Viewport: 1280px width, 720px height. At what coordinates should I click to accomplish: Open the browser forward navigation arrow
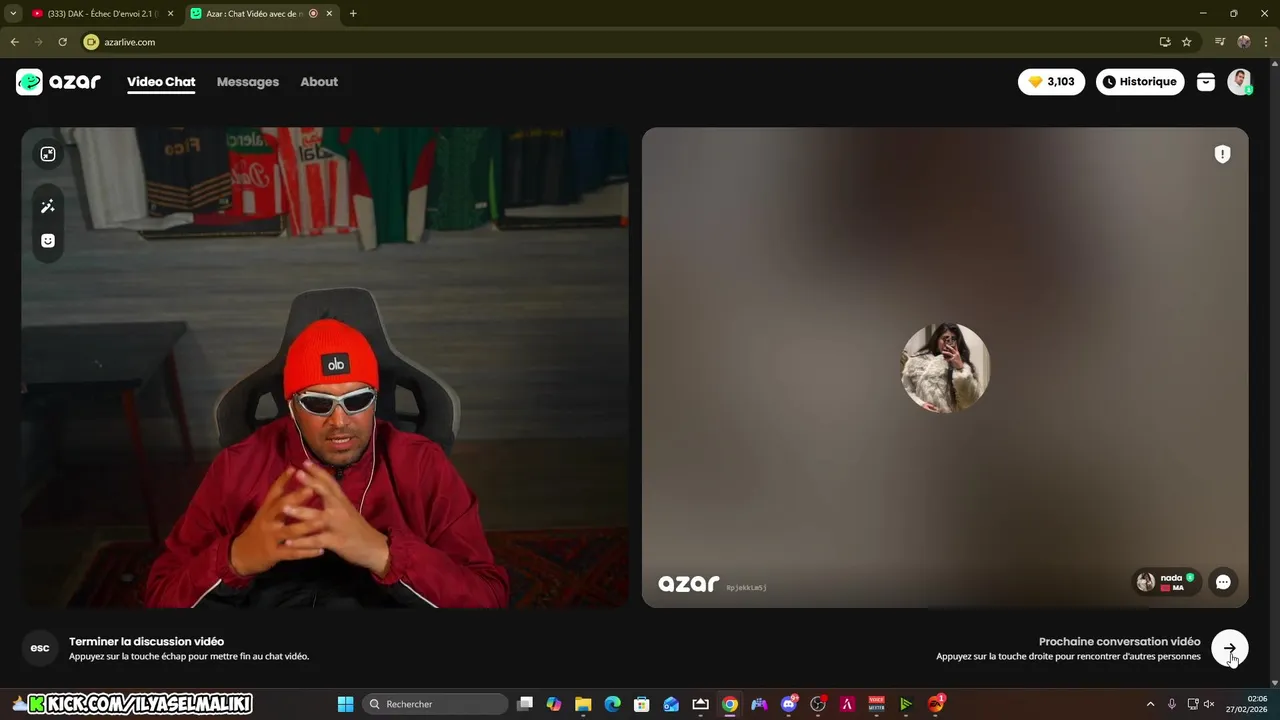click(x=38, y=42)
